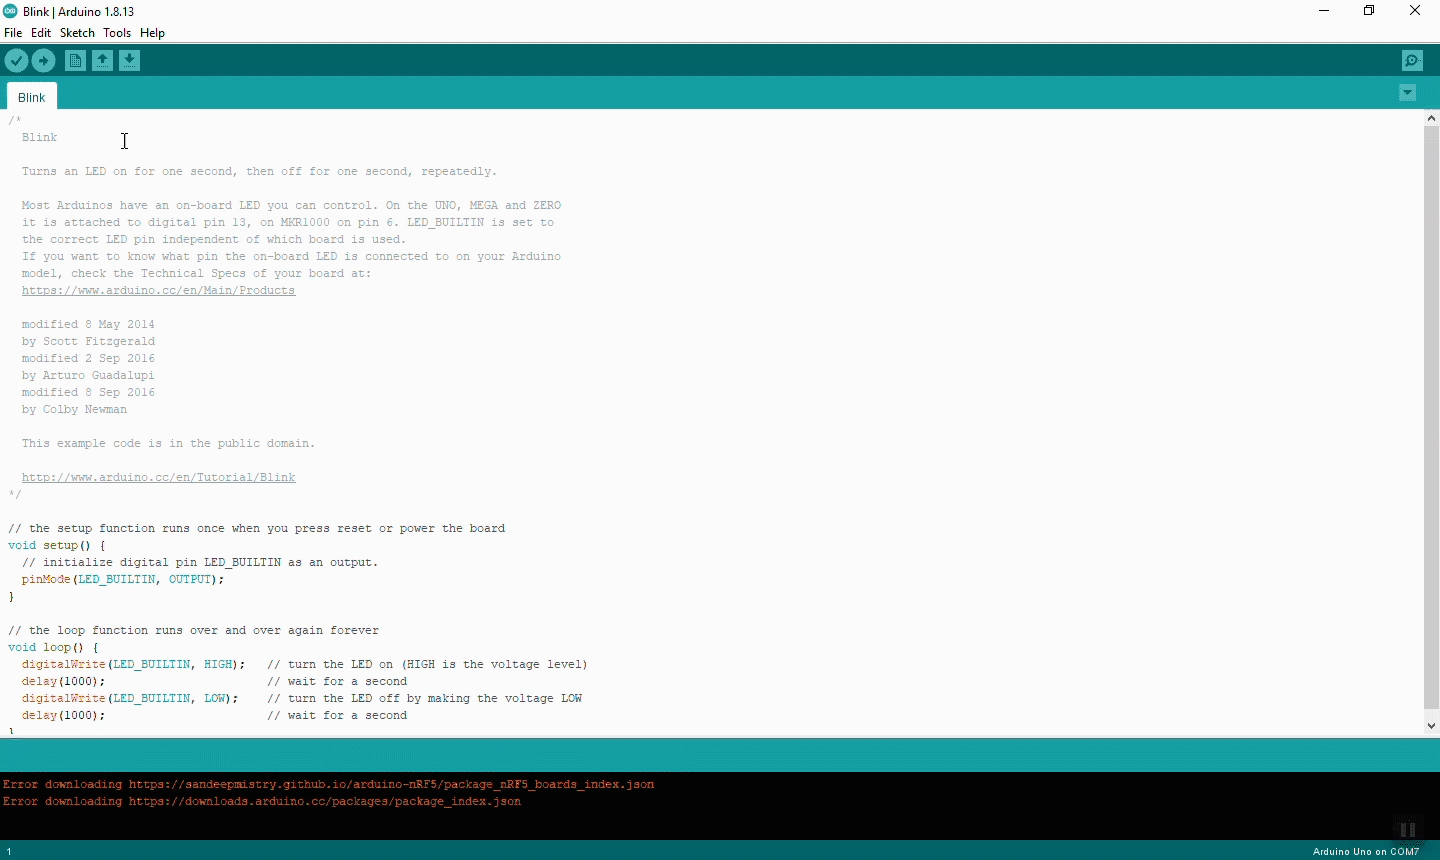Image resolution: width=1440 pixels, height=860 pixels.
Task: Click the 'pinMode(LED_BUILTIN, OUTPUT);' line
Action: (123, 580)
